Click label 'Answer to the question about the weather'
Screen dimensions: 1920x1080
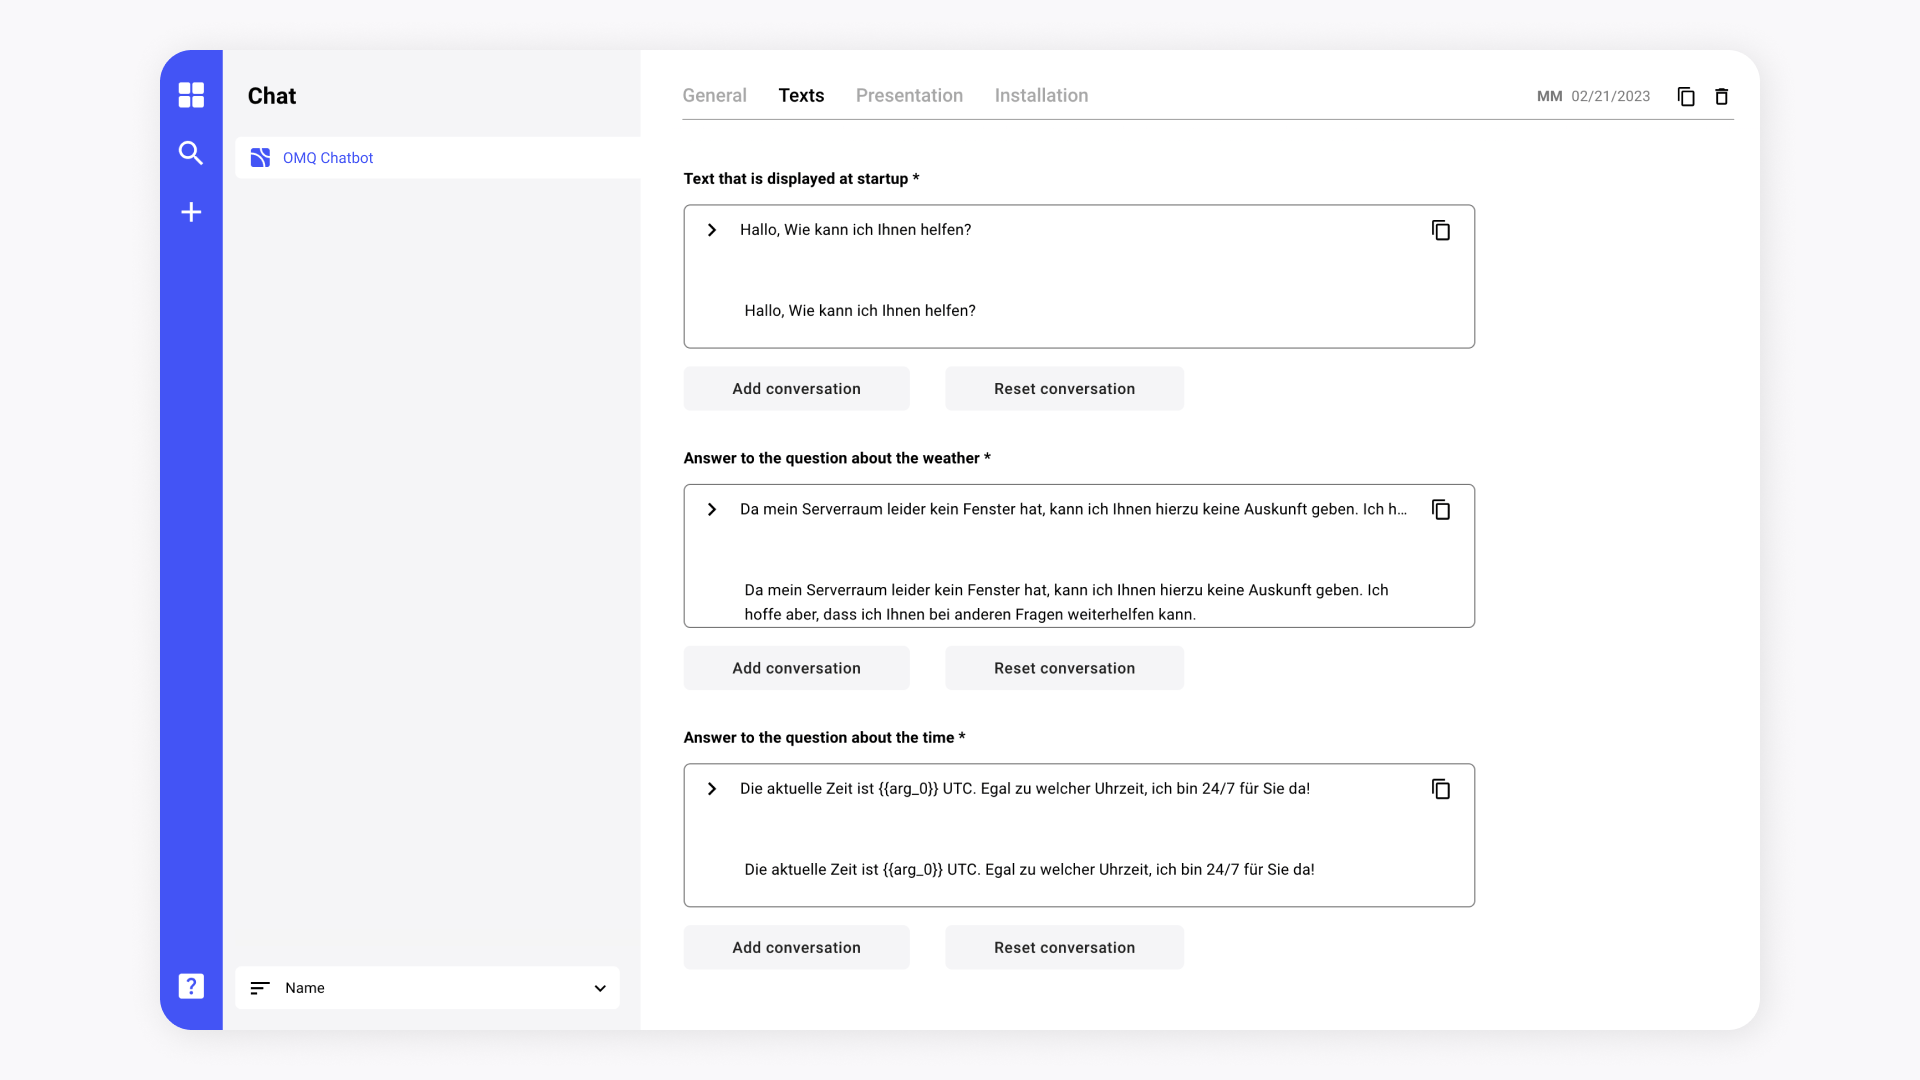tap(837, 458)
